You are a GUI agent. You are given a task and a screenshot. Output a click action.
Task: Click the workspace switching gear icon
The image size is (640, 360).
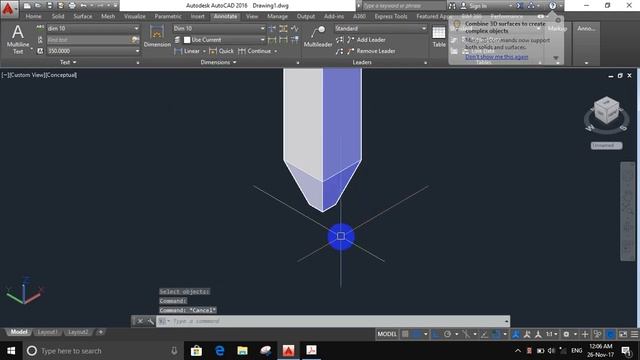(x=566, y=334)
